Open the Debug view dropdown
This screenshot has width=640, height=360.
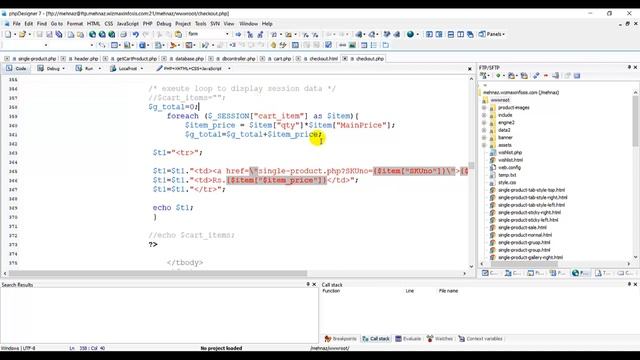pyautogui.click(x=63, y=69)
